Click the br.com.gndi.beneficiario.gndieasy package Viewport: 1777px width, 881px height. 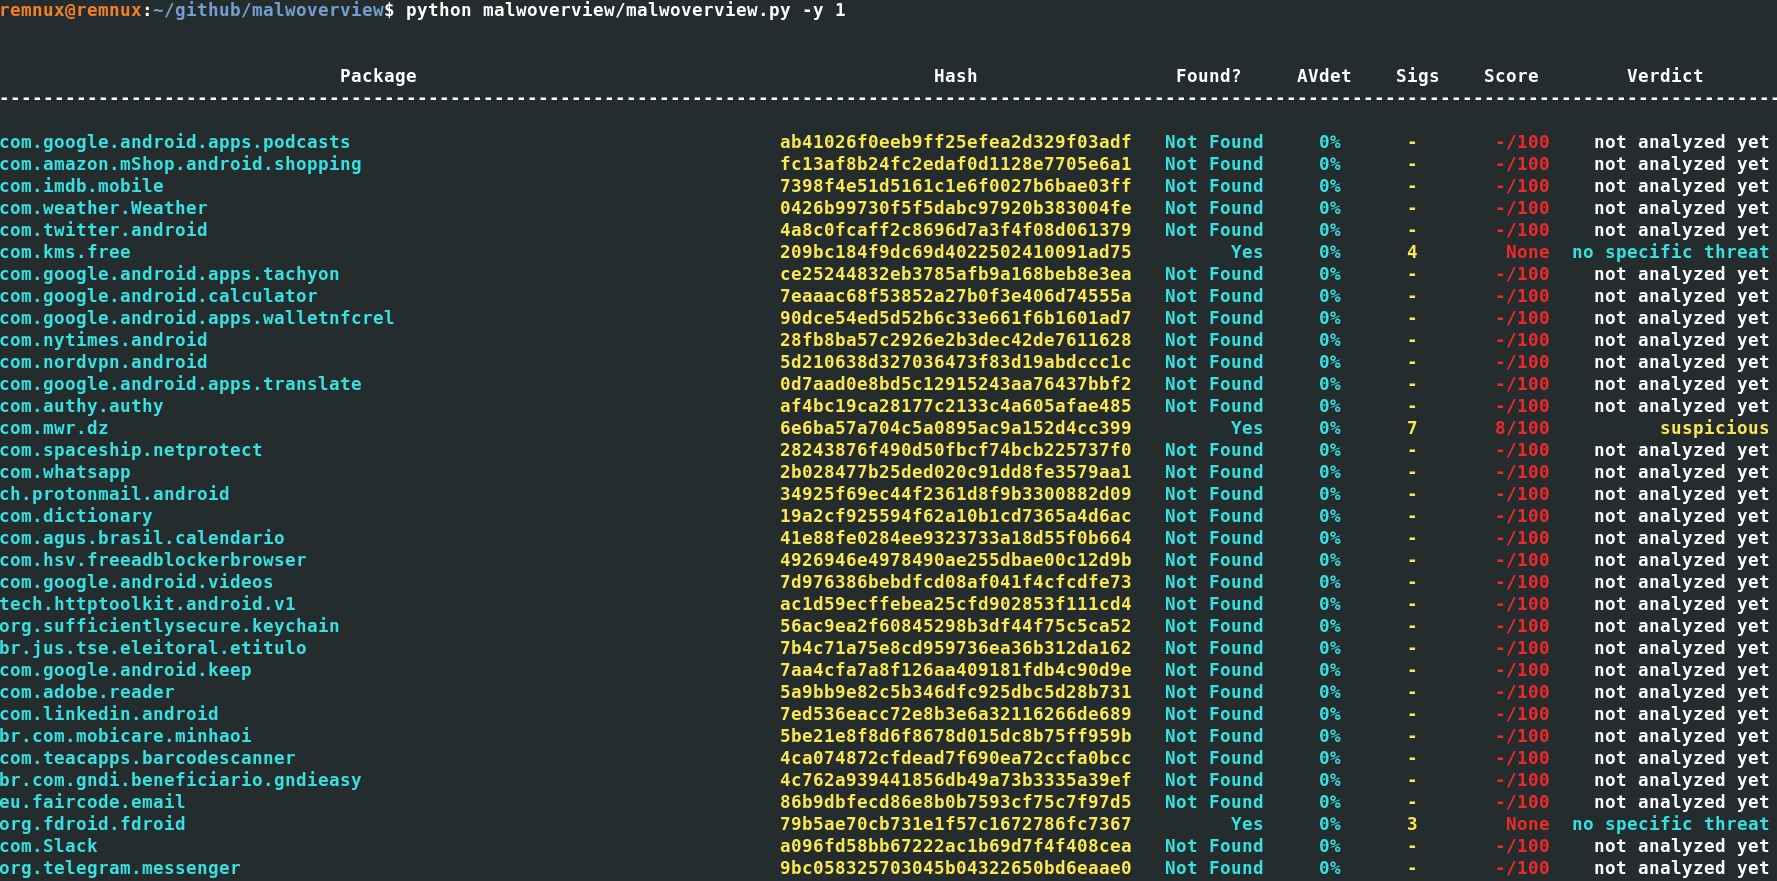click(181, 780)
